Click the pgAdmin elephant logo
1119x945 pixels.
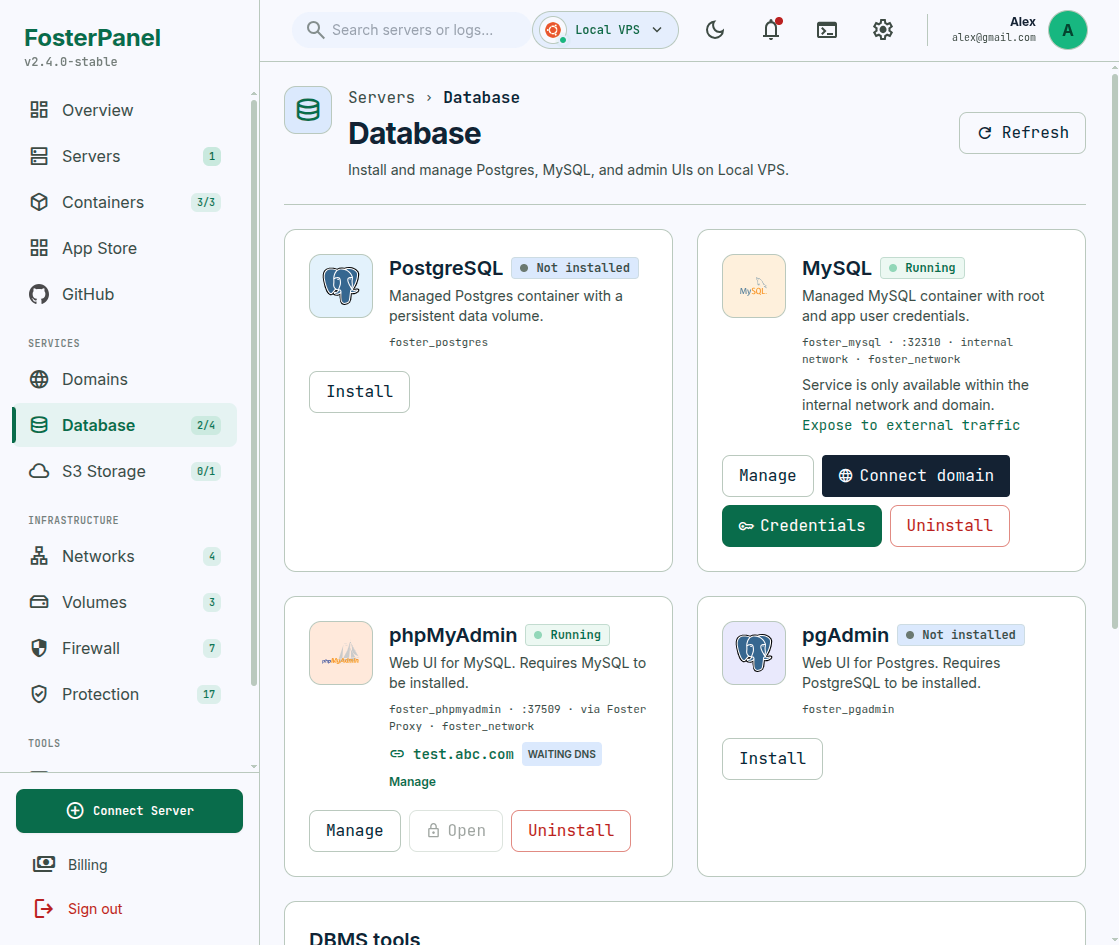tap(754, 653)
